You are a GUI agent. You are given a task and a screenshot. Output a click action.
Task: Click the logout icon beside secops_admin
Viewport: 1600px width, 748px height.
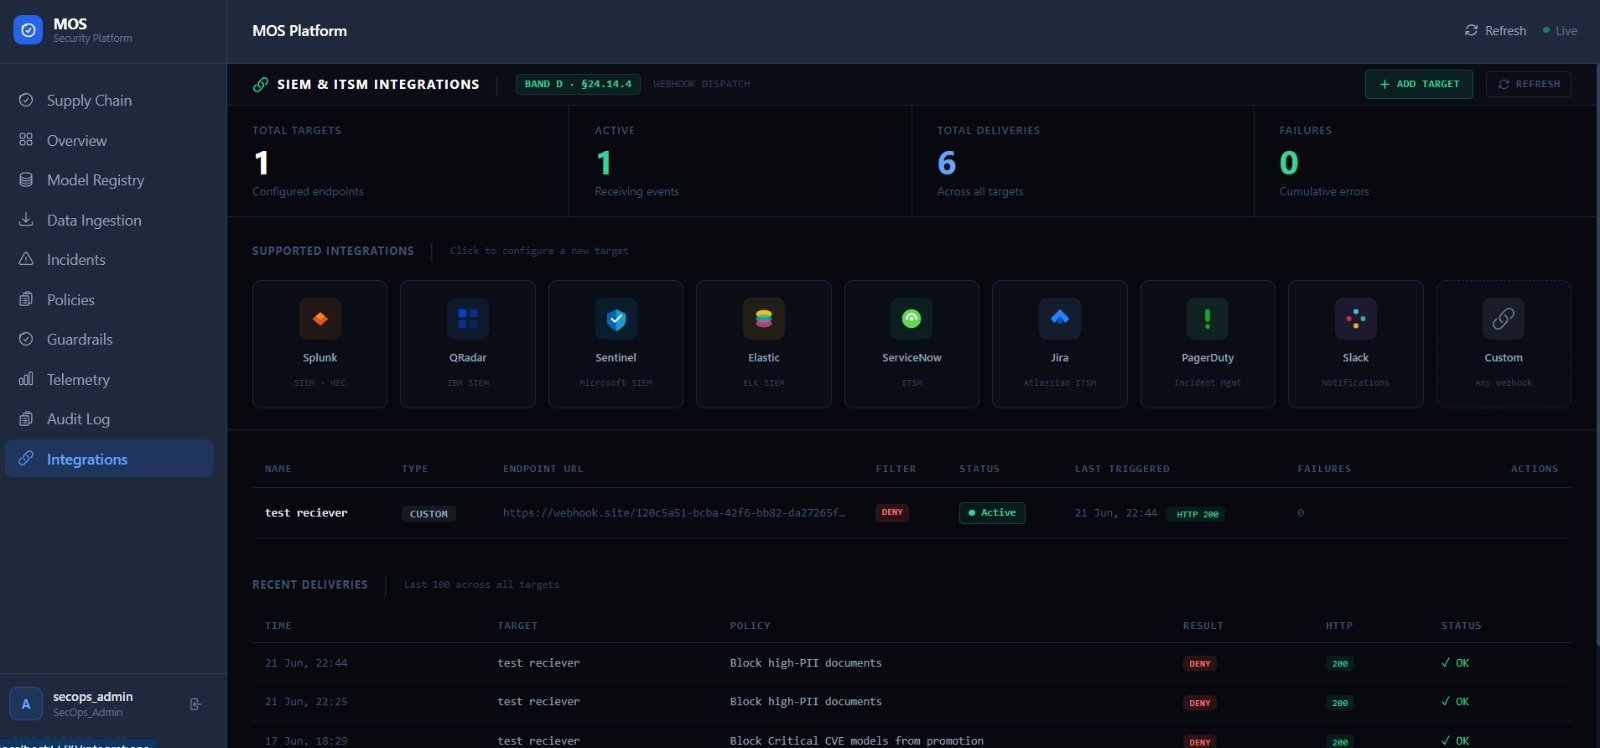[195, 704]
